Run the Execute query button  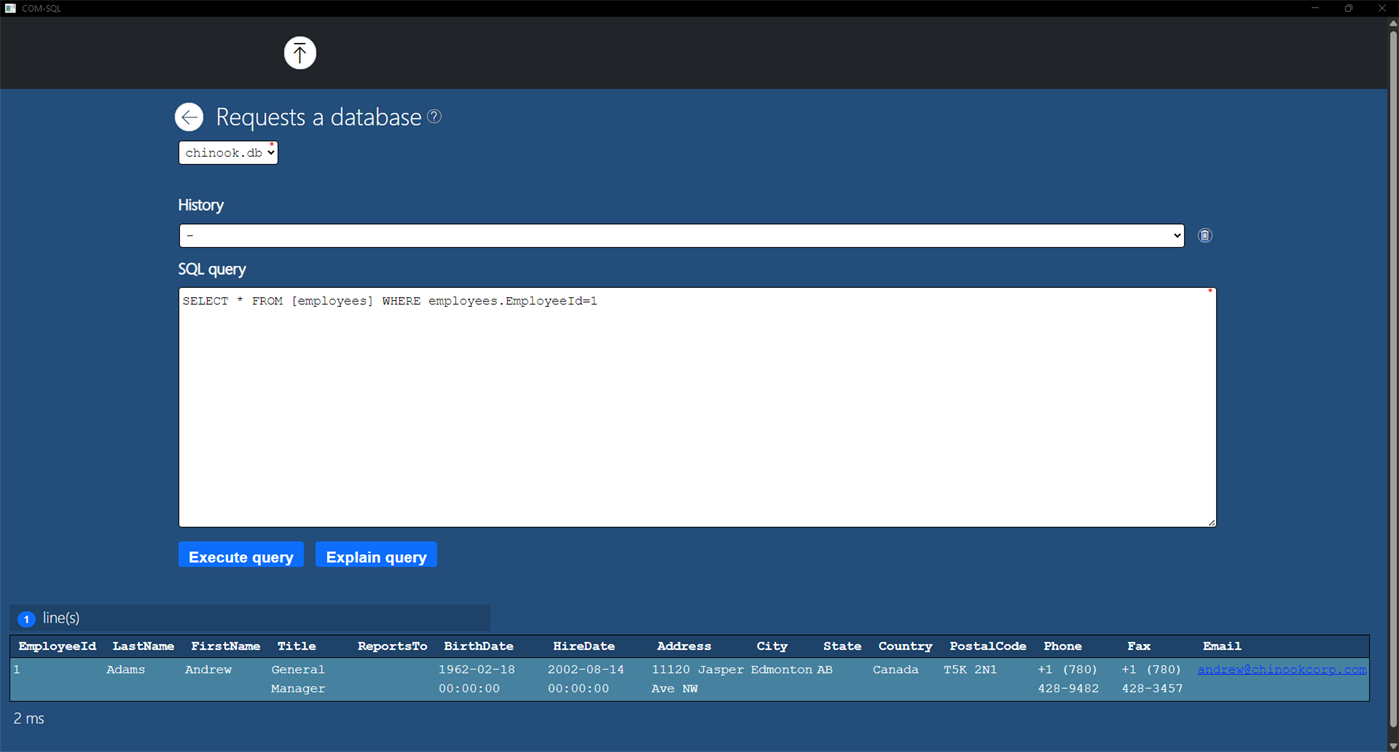[241, 556]
